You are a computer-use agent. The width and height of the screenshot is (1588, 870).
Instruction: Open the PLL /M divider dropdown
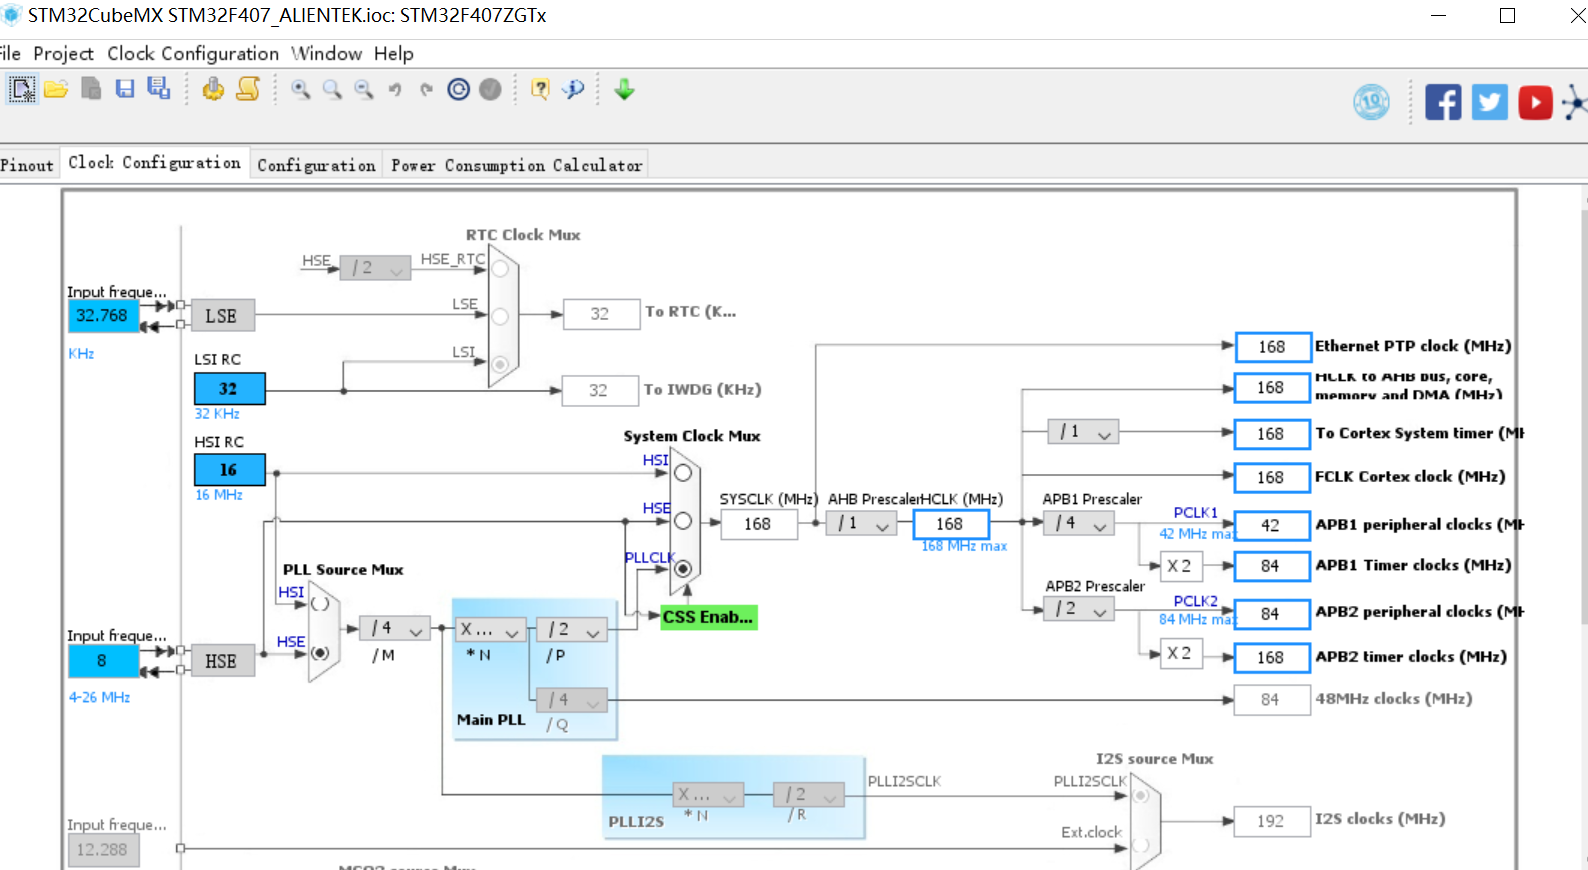click(395, 629)
